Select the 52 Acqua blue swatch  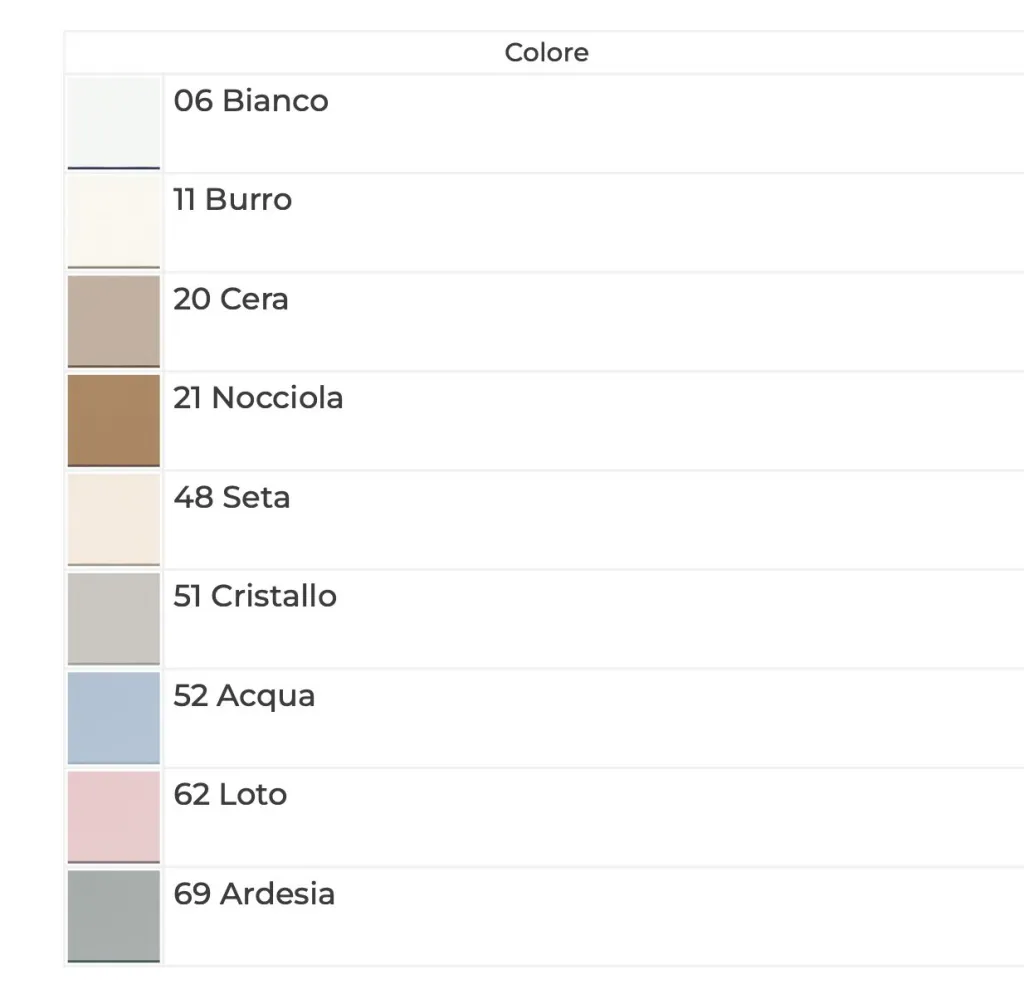[x=114, y=718]
